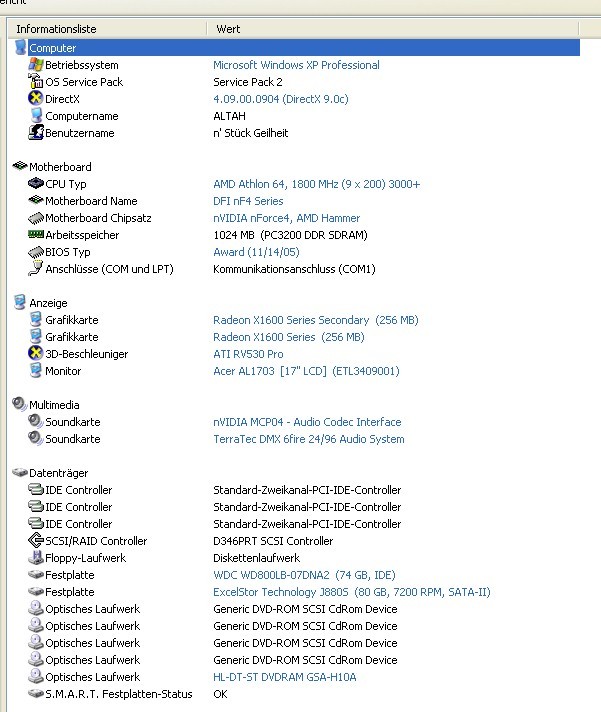Open the 4.09.00.0904 (DirectX 9.0c) link
601x712 pixels.
(x=281, y=99)
